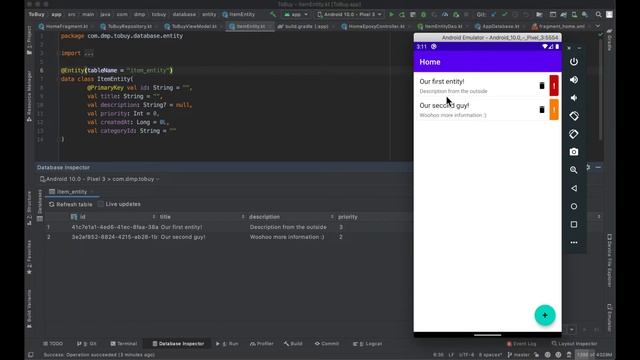Tap the teal add floating button

tap(545, 315)
